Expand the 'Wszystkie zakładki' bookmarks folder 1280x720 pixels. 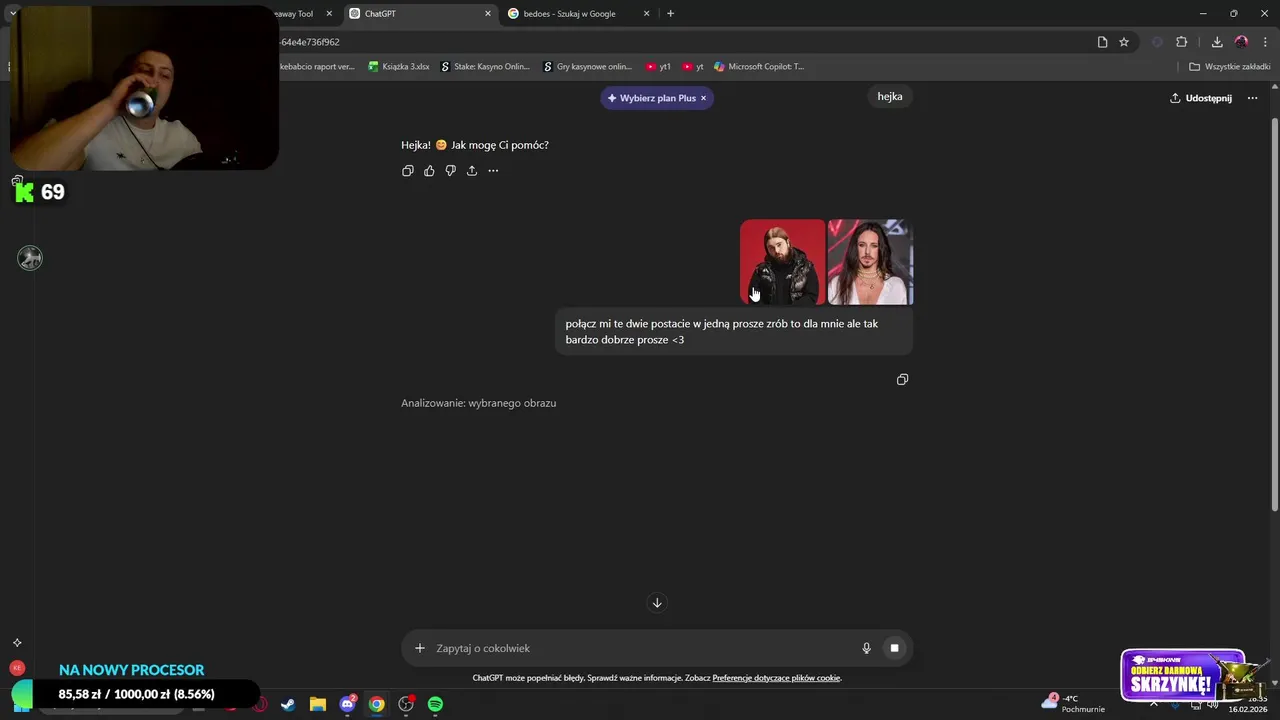(1230, 67)
